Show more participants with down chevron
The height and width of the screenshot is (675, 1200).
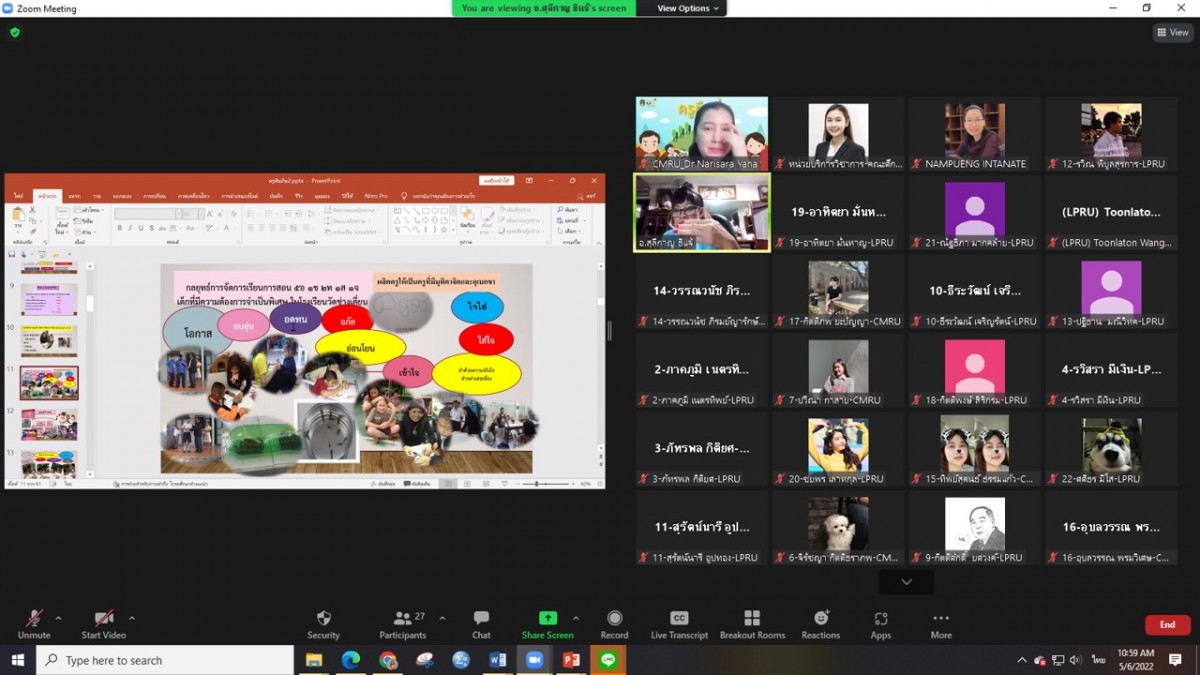(x=906, y=582)
